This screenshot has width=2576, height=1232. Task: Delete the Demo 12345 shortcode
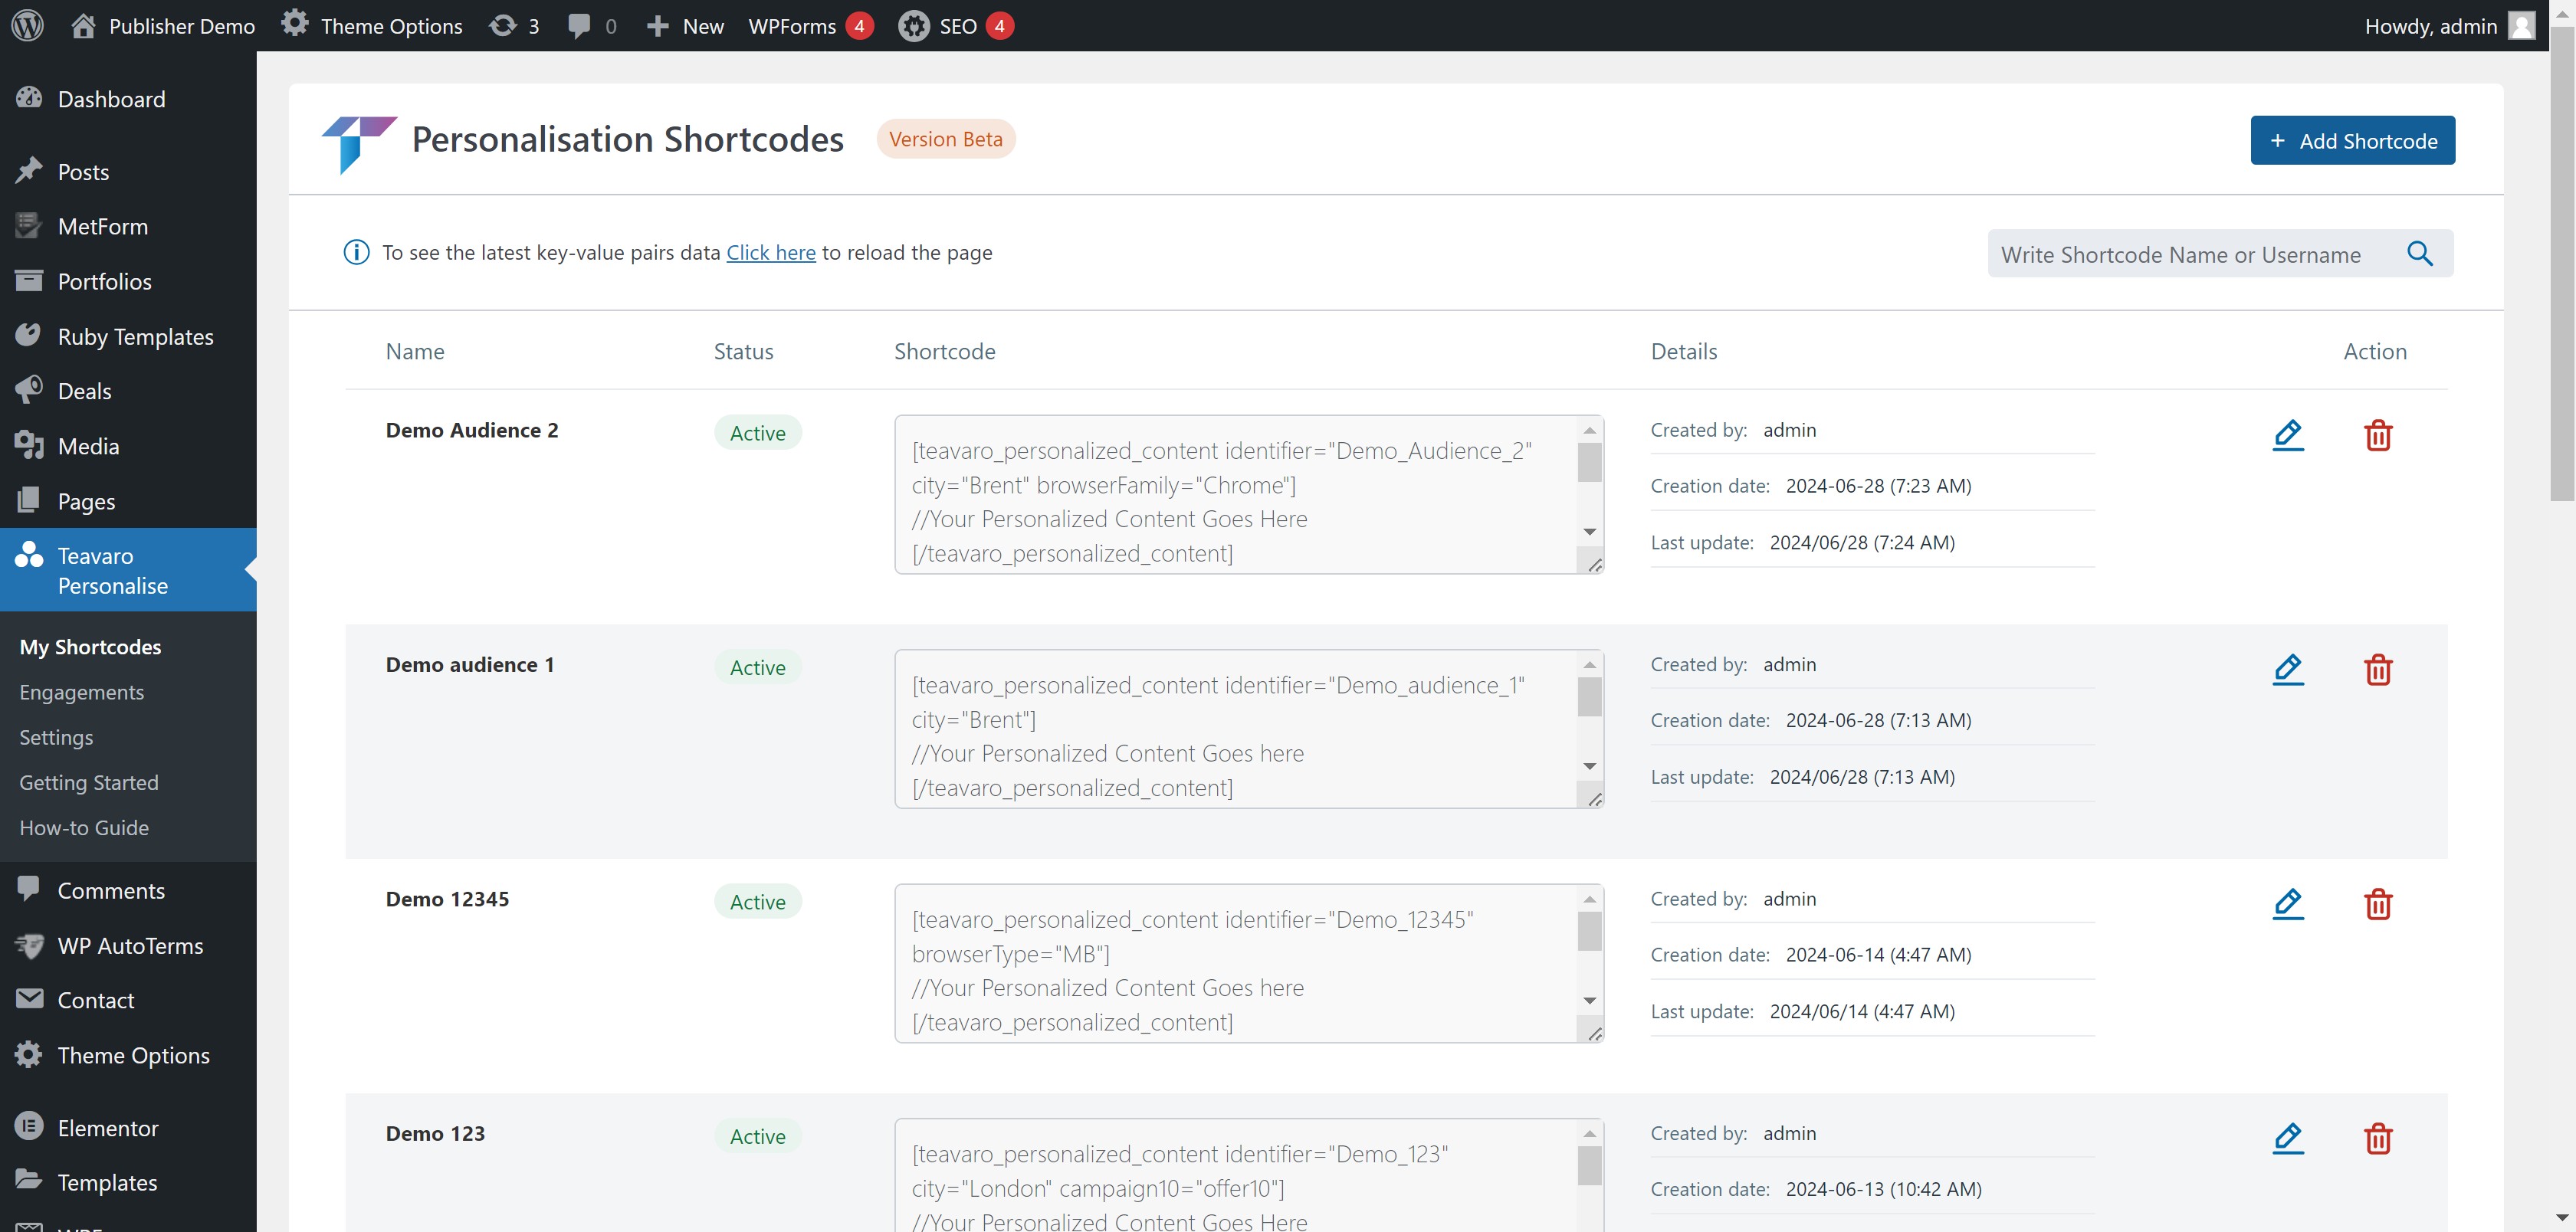[2378, 904]
